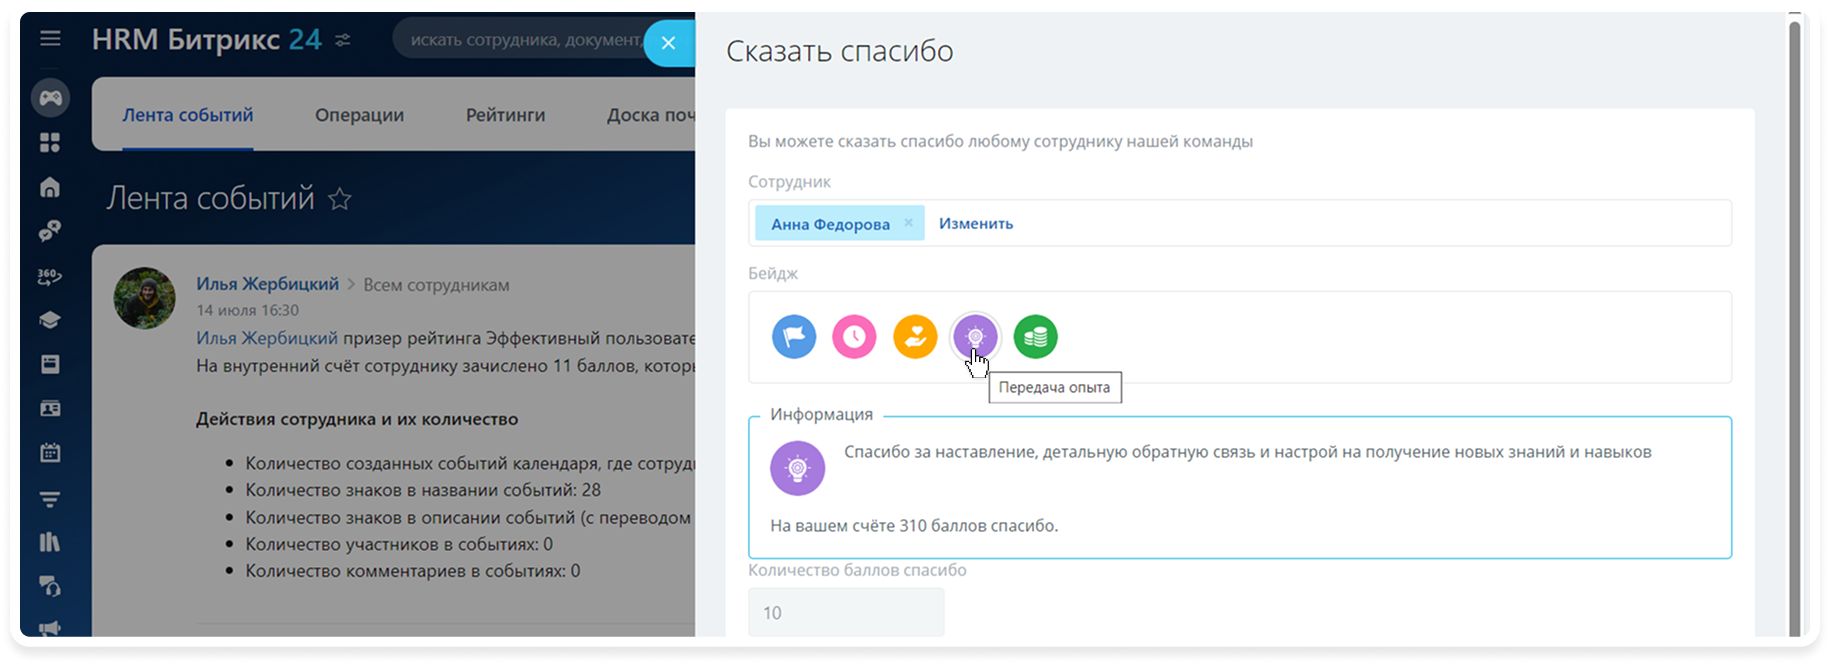Image resolution: width=1830 pixels, height=665 pixels.
Task: Open the calendar icon in sidebar
Action: pos(50,453)
